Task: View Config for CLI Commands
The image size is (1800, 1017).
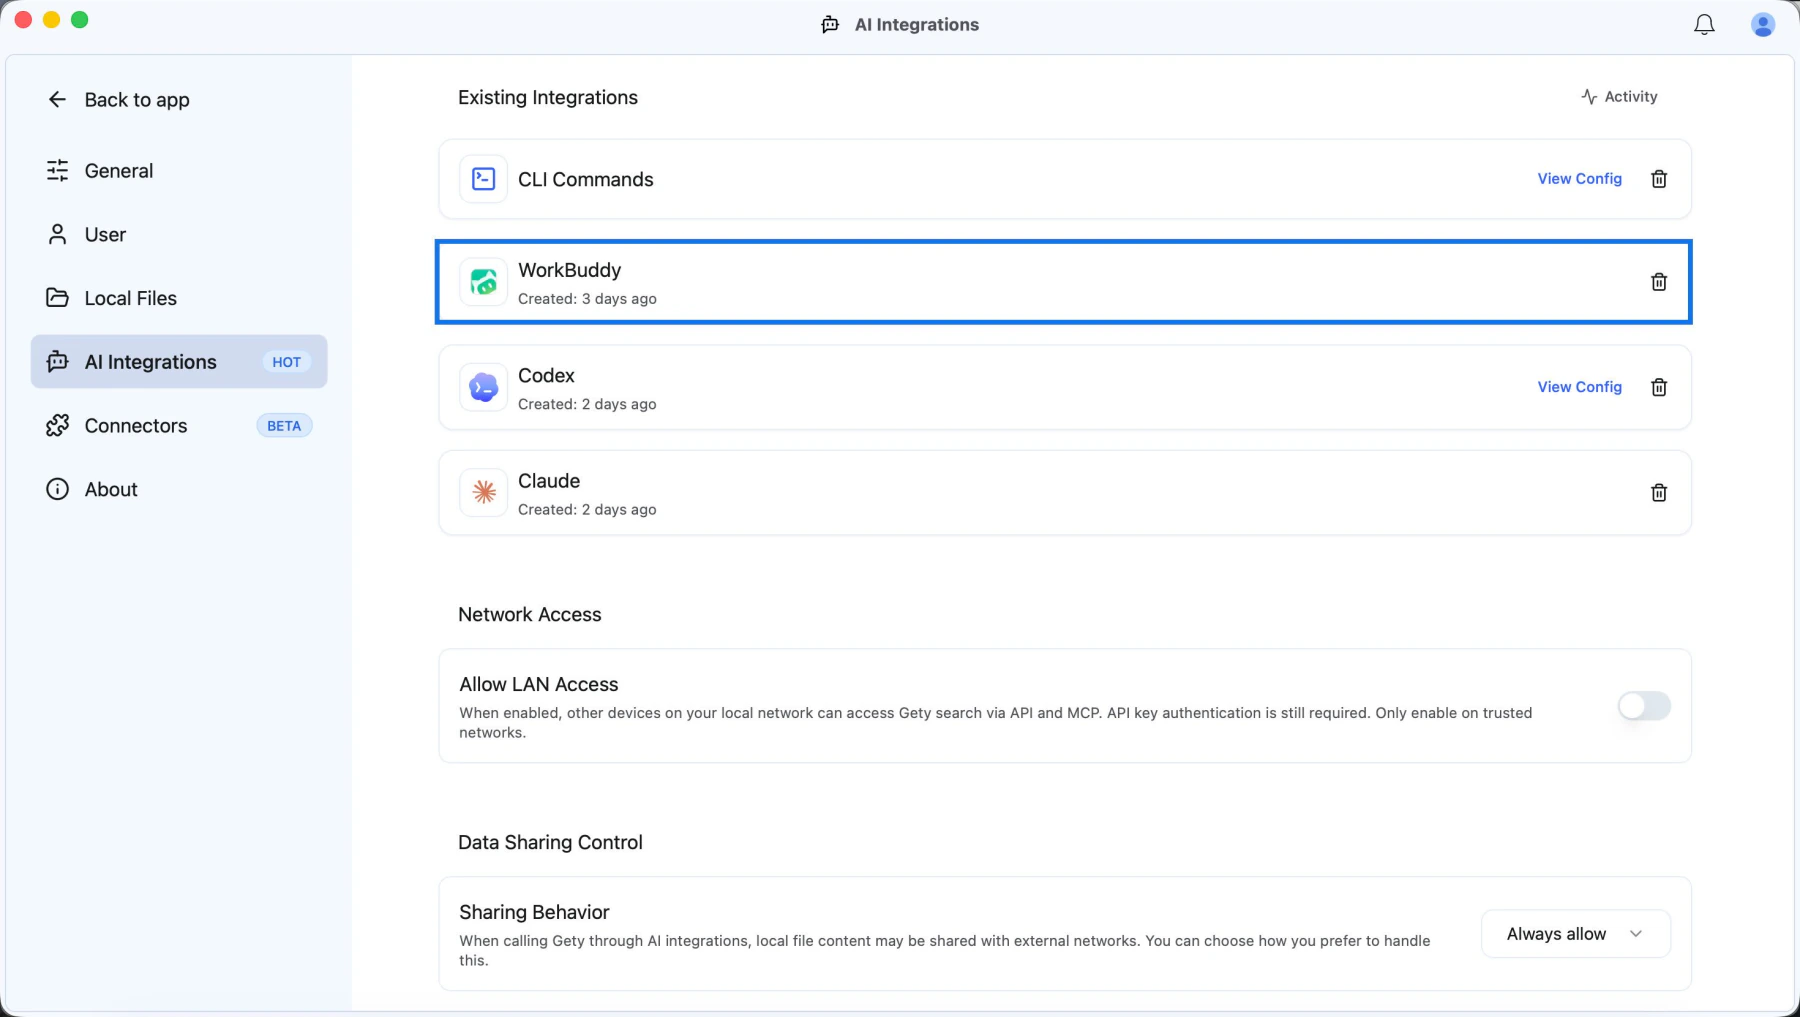Action: pos(1579,179)
